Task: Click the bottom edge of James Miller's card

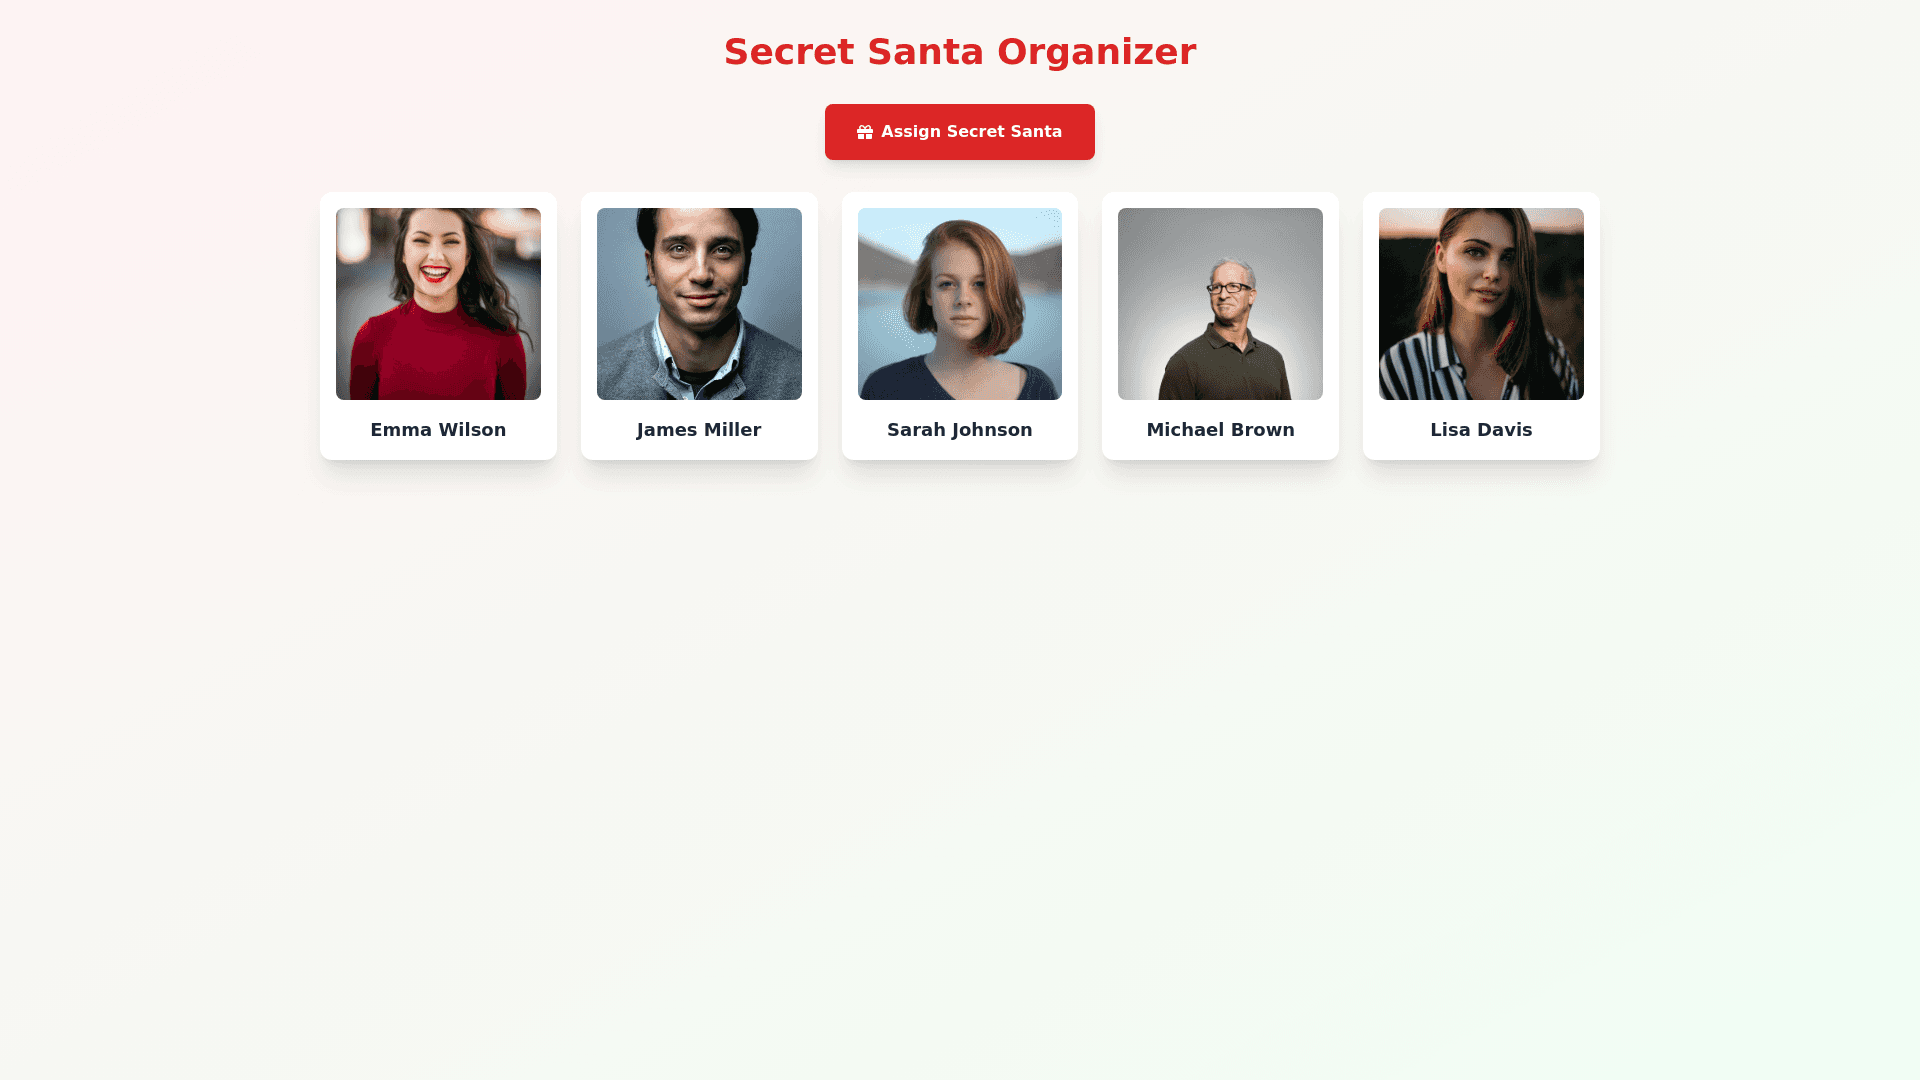Action: coord(699,457)
